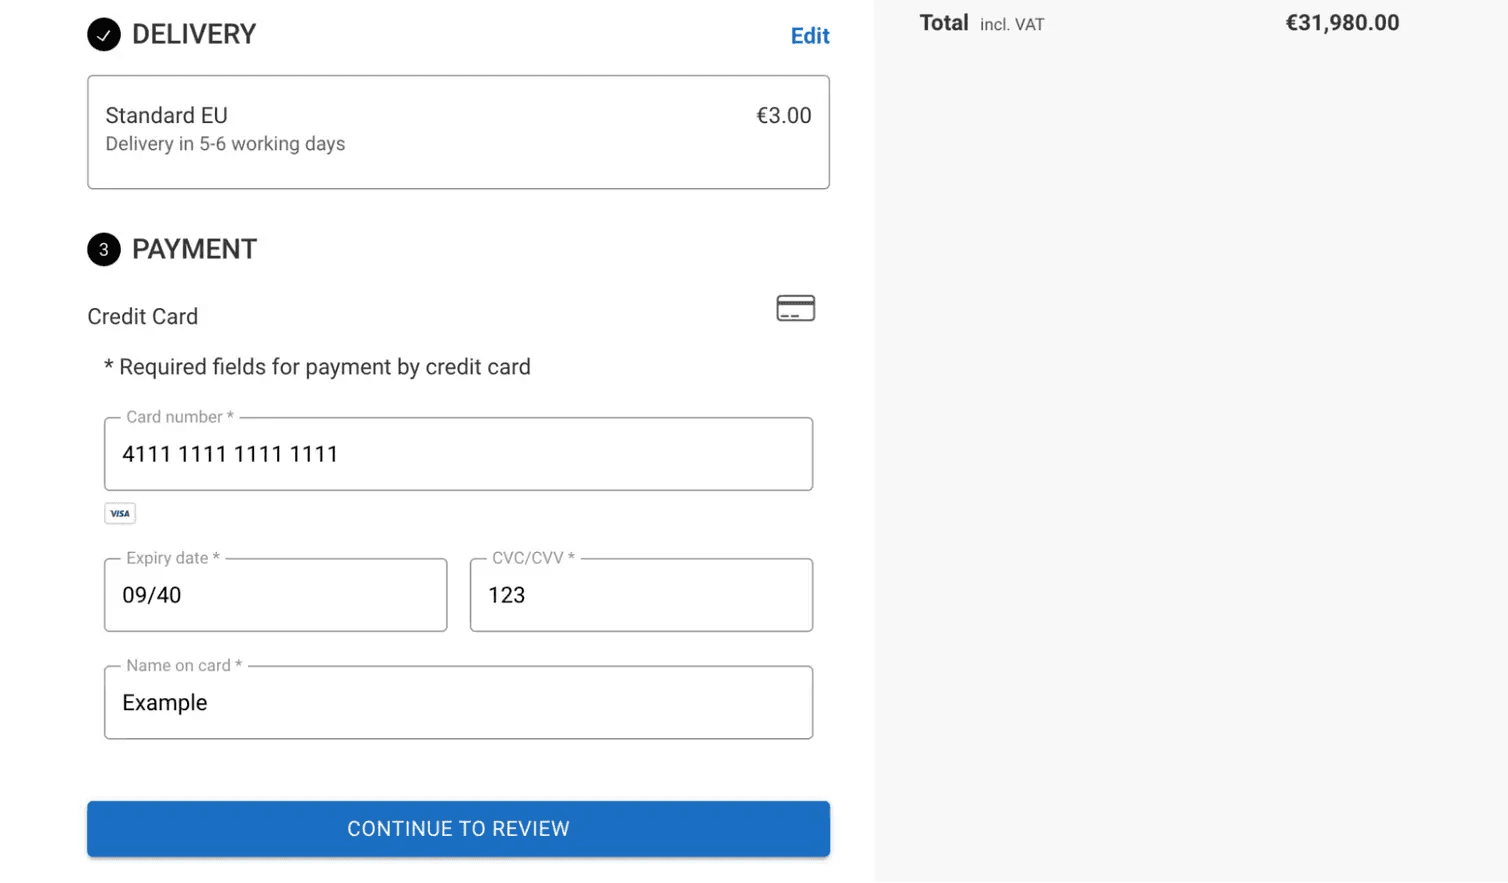Click the Visa card type icon
The image size is (1508, 883).
(119, 512)
